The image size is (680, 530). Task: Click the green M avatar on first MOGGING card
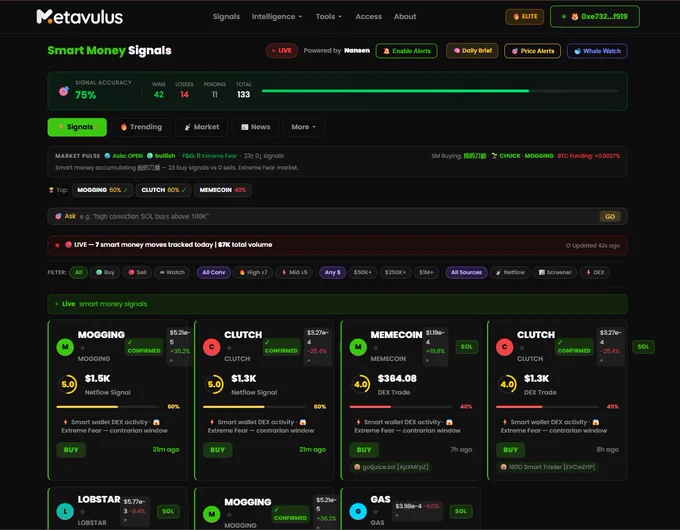(x=65, y=347)
